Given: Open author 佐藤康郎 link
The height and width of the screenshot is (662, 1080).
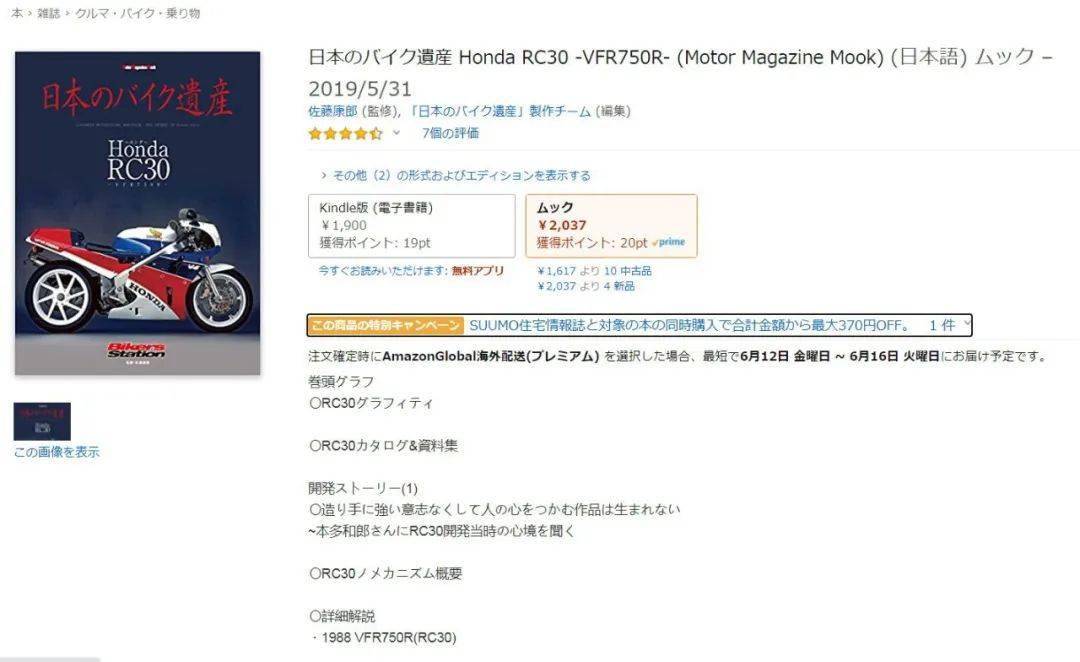Looking at the screenshot, I should 333,111.
